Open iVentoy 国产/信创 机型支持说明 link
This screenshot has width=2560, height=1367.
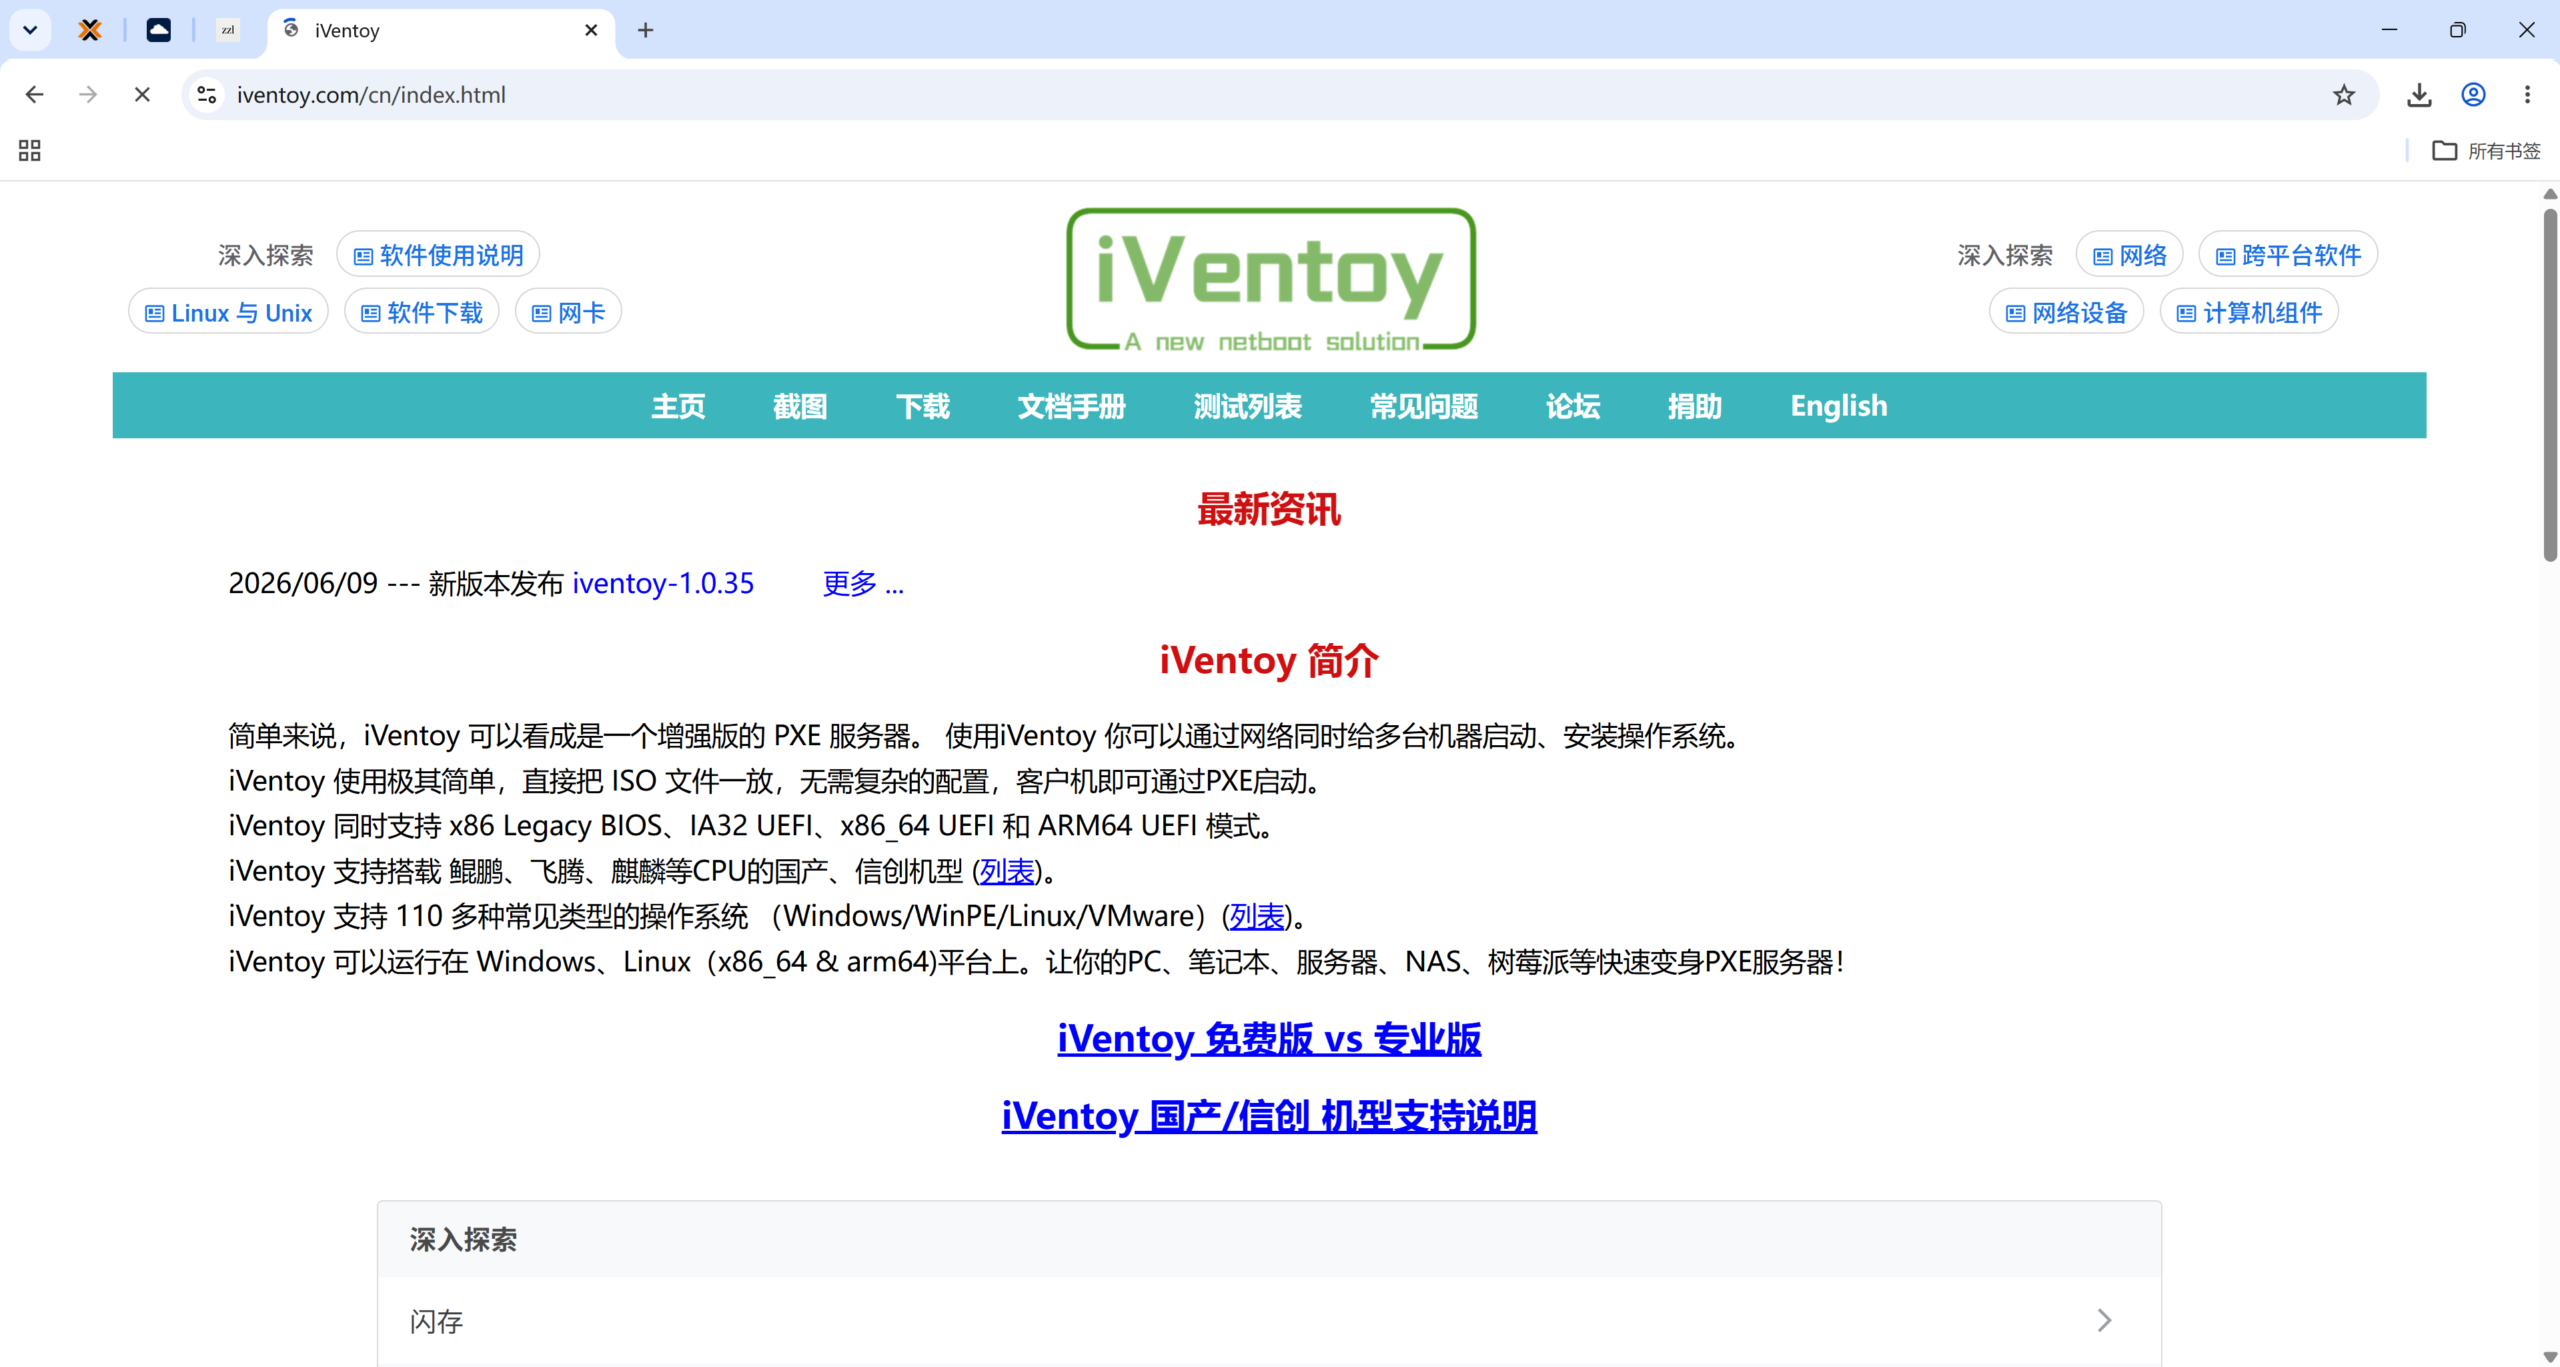point(1269,1116)
